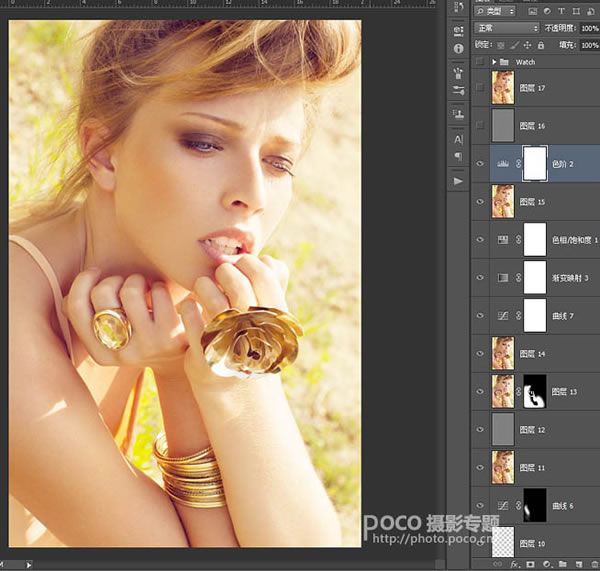Viewport: 600px width, 571px height.
Task: Add a layer mask
Action: pos(530,564)
